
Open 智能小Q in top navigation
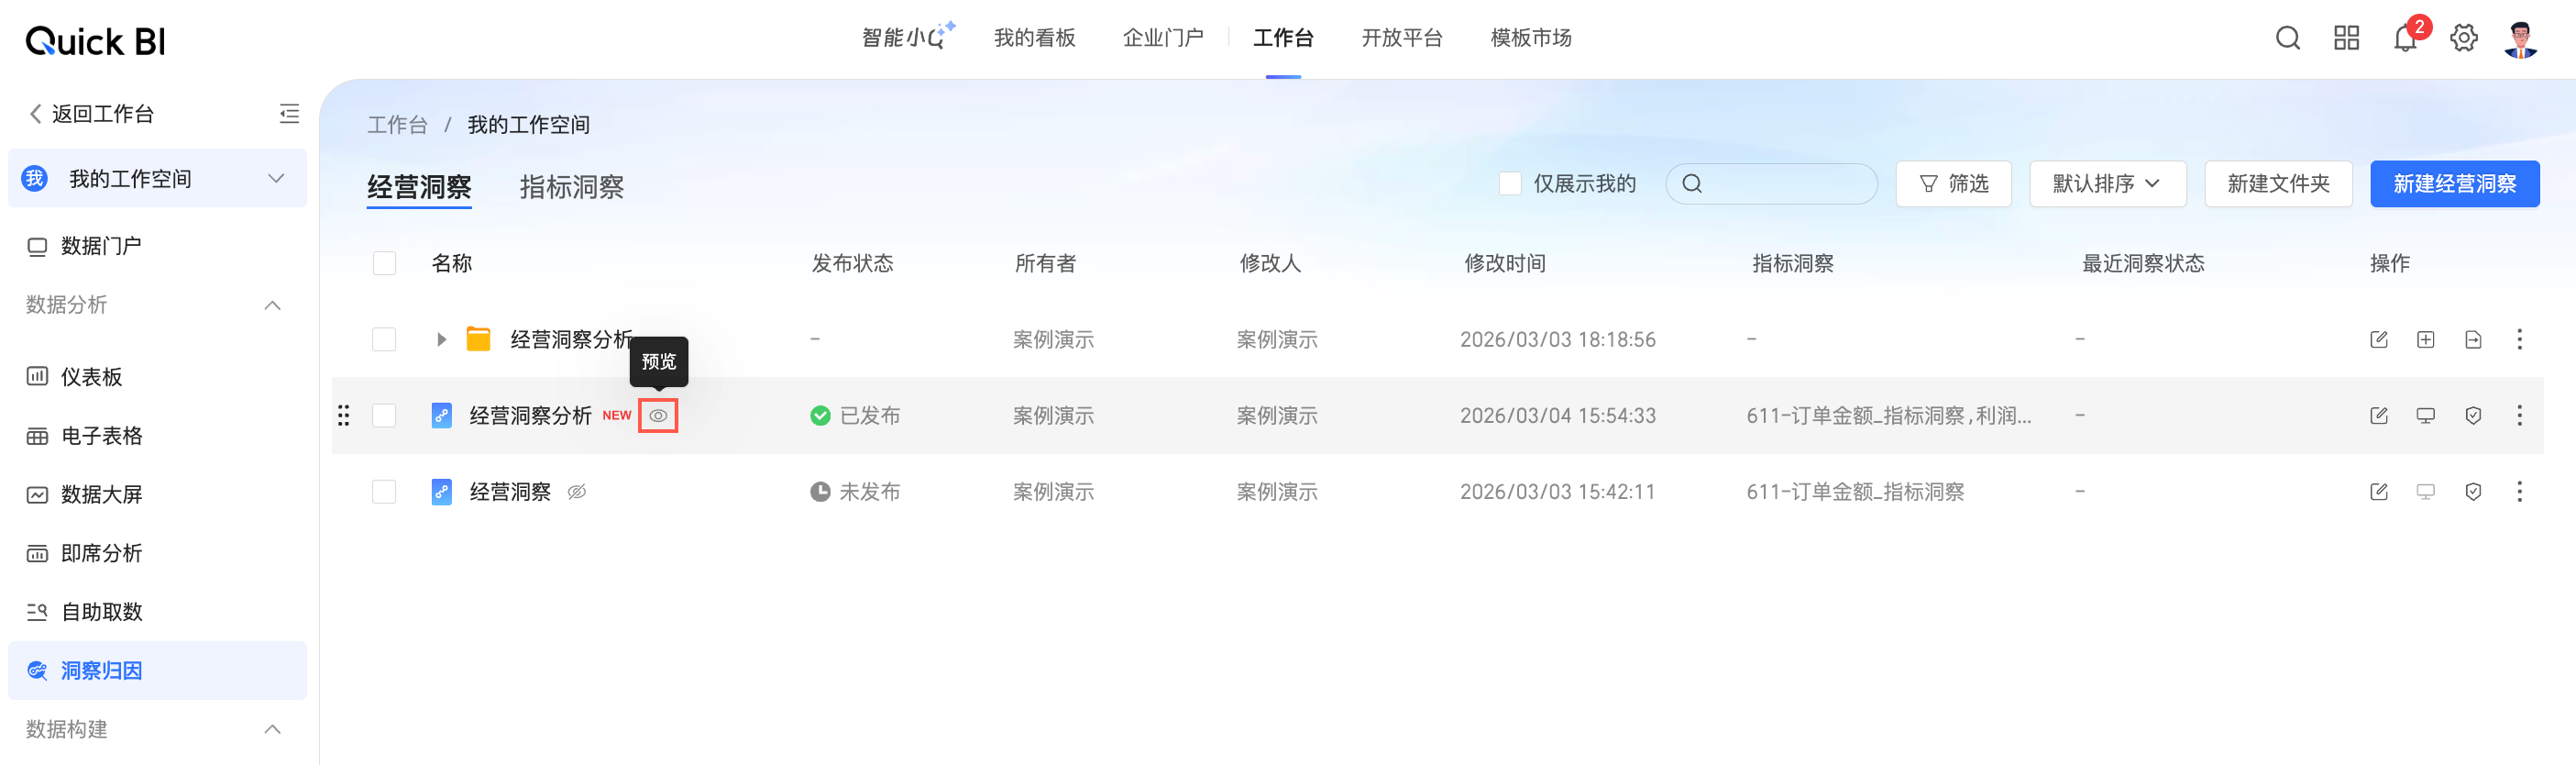[x=908, y=37]
